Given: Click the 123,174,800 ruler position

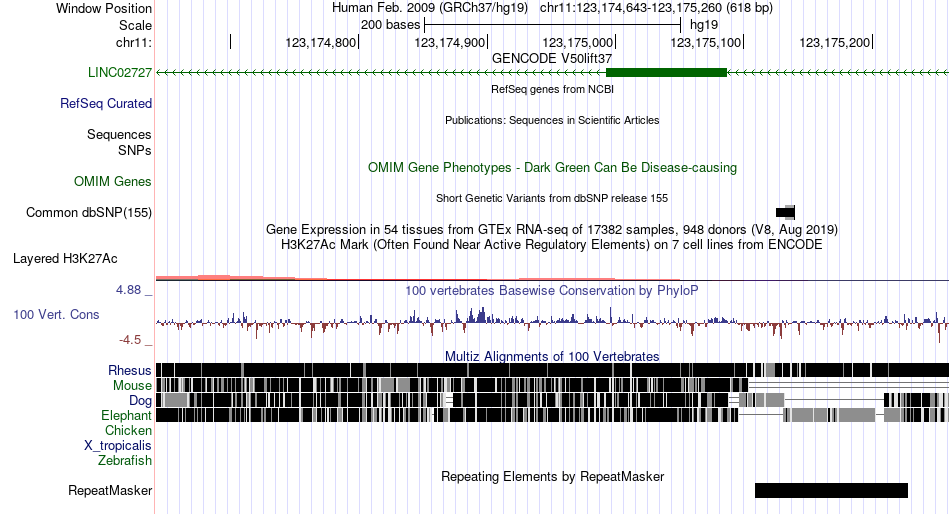Looking at the screenshot, I should tap(321, 42).
